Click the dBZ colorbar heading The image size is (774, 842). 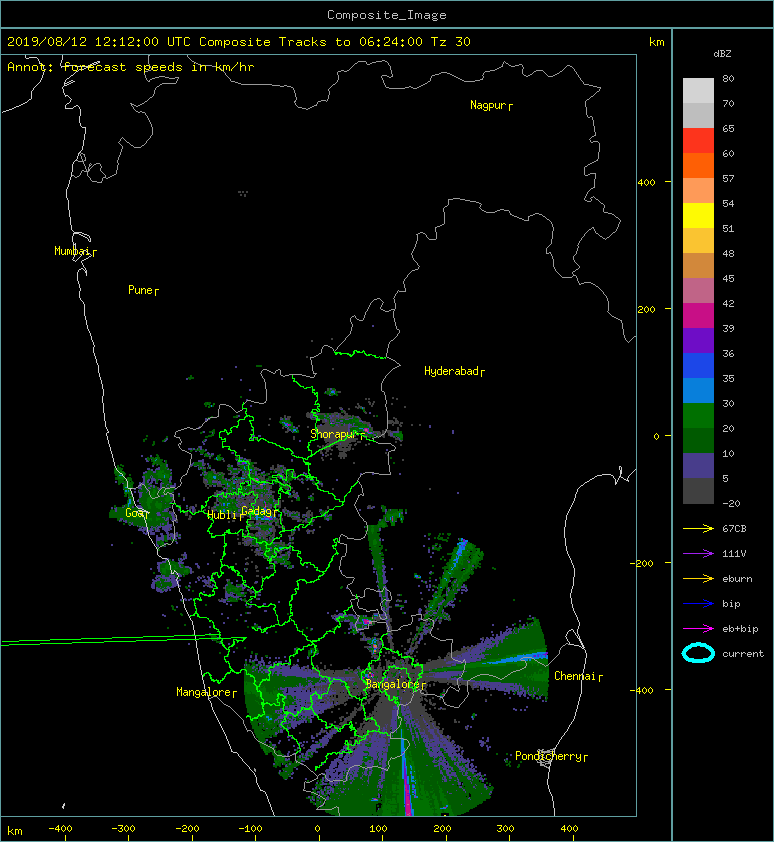pos(722,54)
